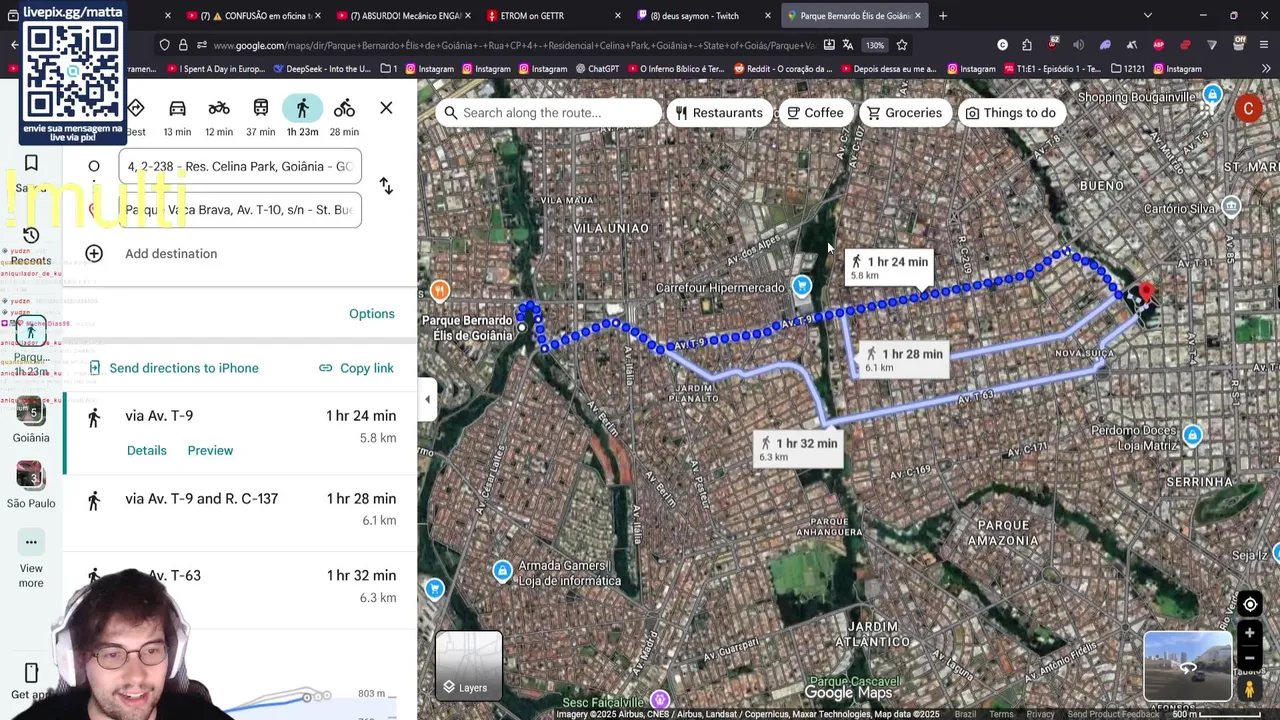Open São Paulo recent item in sidebar

pos(31,486)
